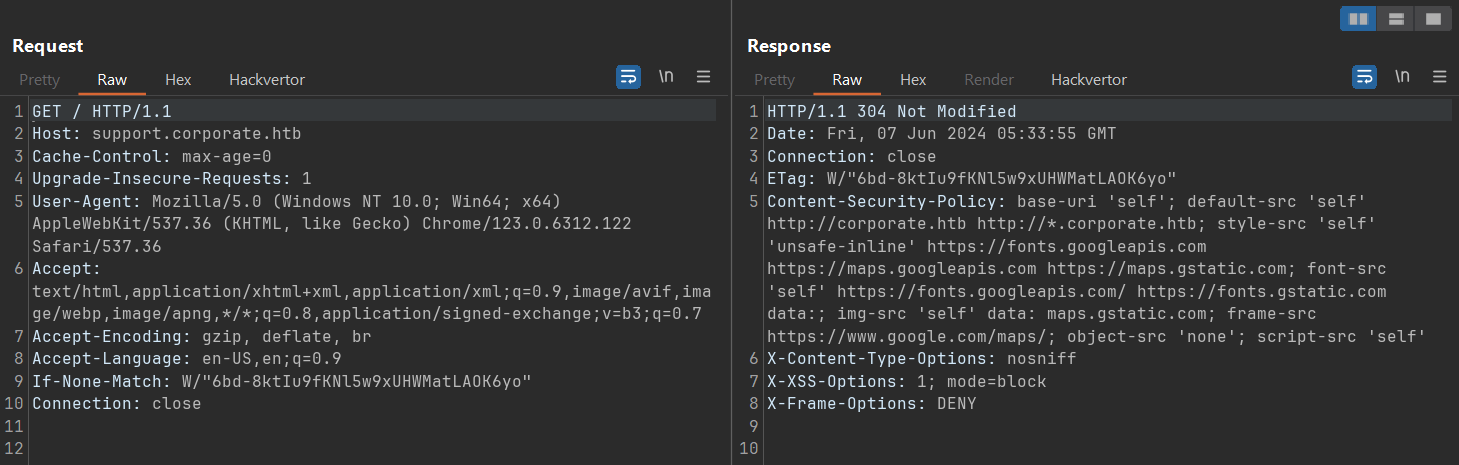The image size is (1459, 465).
Task: Click 'HTTP/1.1 304 Not Modified' status line
Action: (x=892, y=111)
